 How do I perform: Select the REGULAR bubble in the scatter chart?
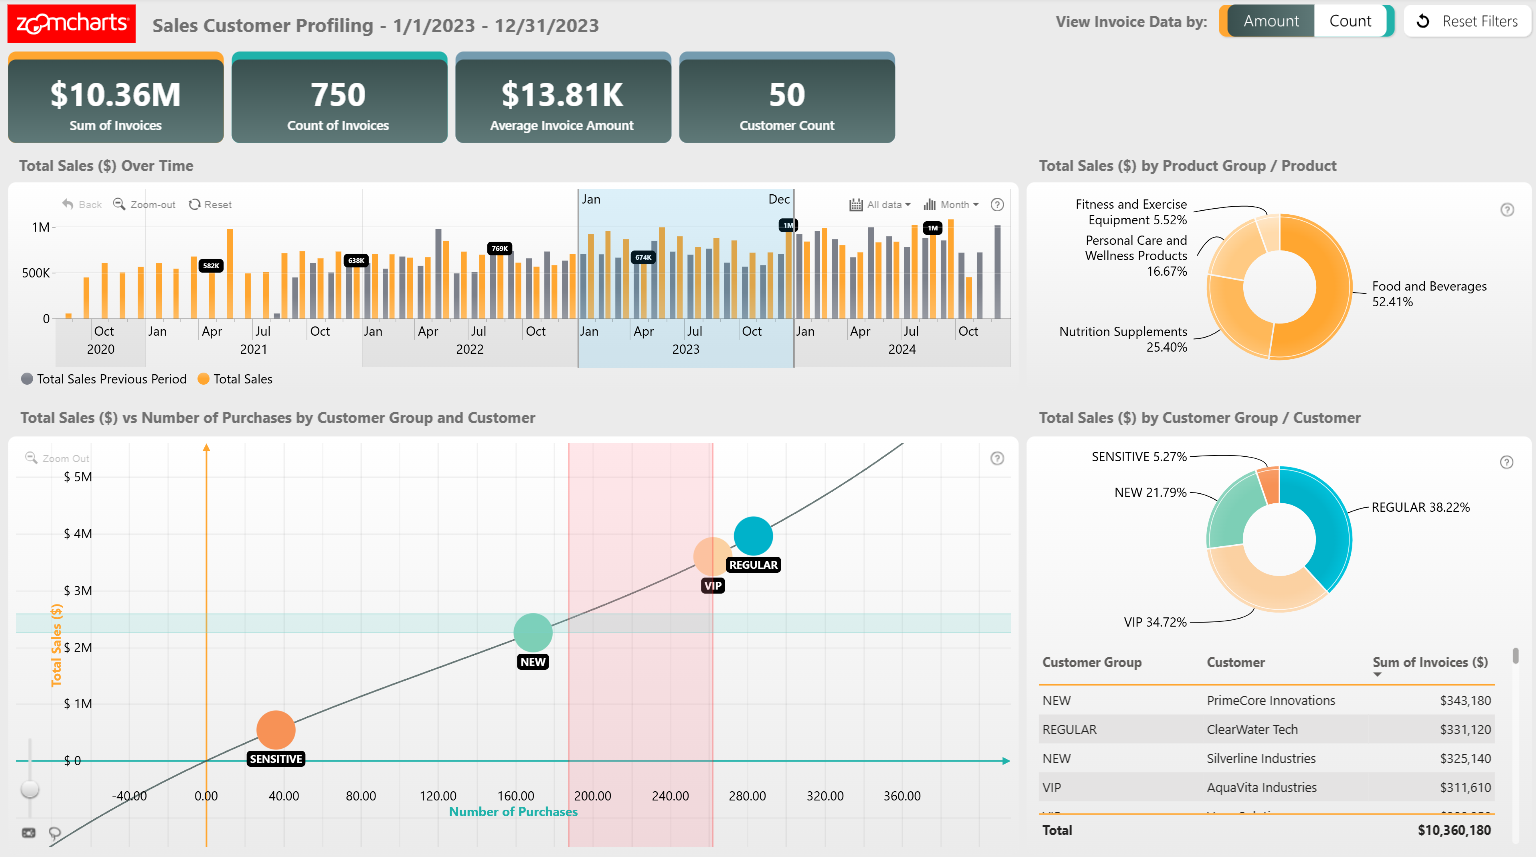pyautogui.click(x=753, y=536)
